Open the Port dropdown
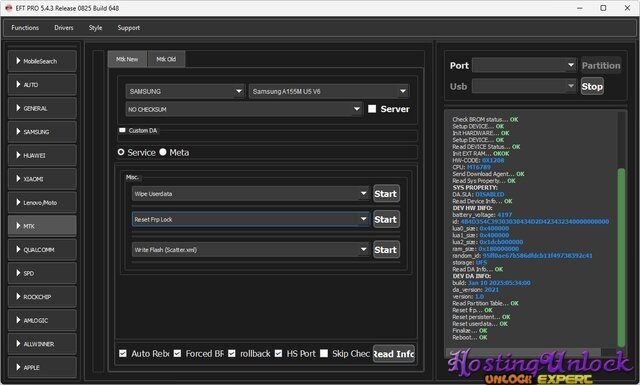 [524, 65]
